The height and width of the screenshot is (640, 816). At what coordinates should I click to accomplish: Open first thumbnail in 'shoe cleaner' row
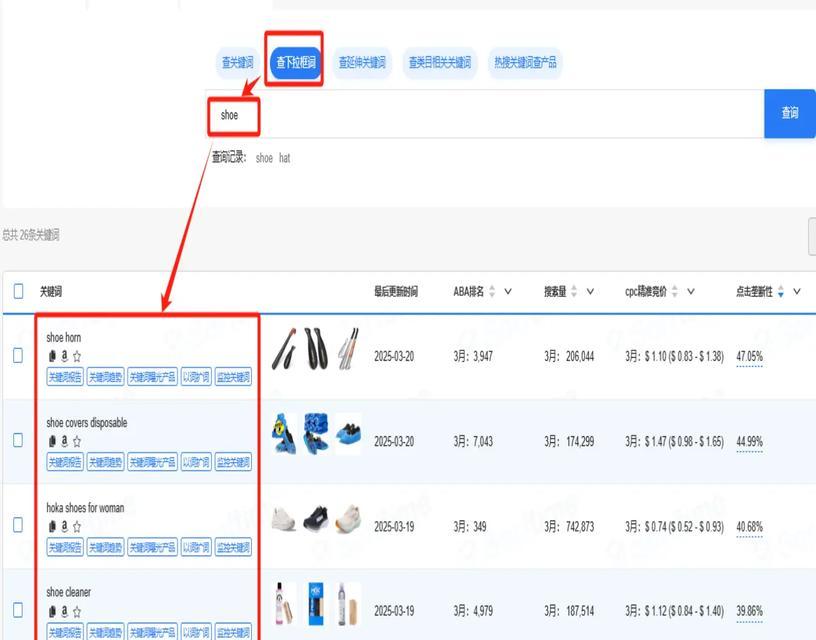(284, 604)
